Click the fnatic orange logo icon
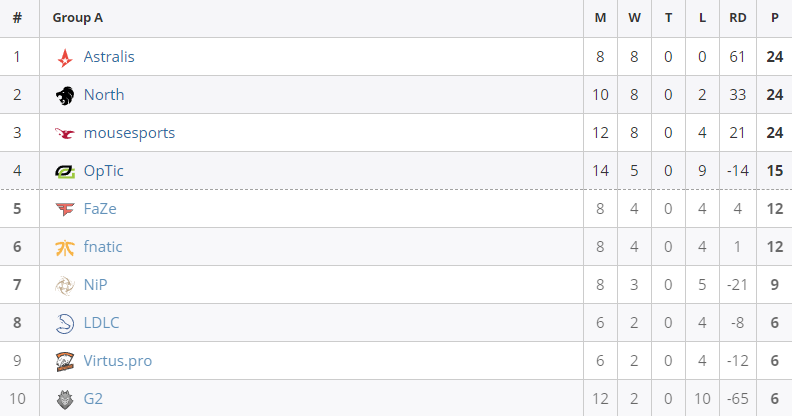Image resolution: width=792 pixels, height=416 pixels. tap(65, 247)
